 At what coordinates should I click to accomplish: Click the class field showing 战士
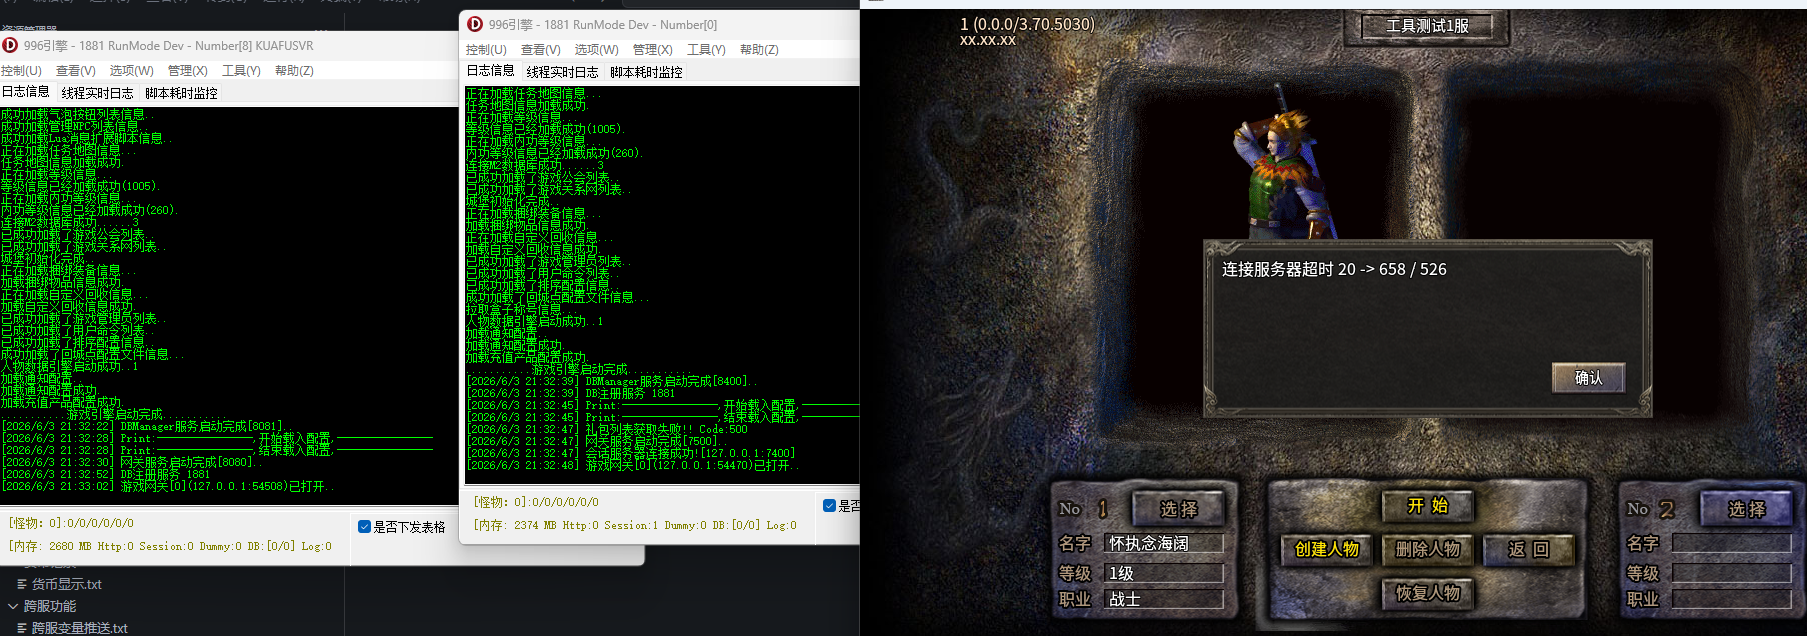(x=1164, y=599)
